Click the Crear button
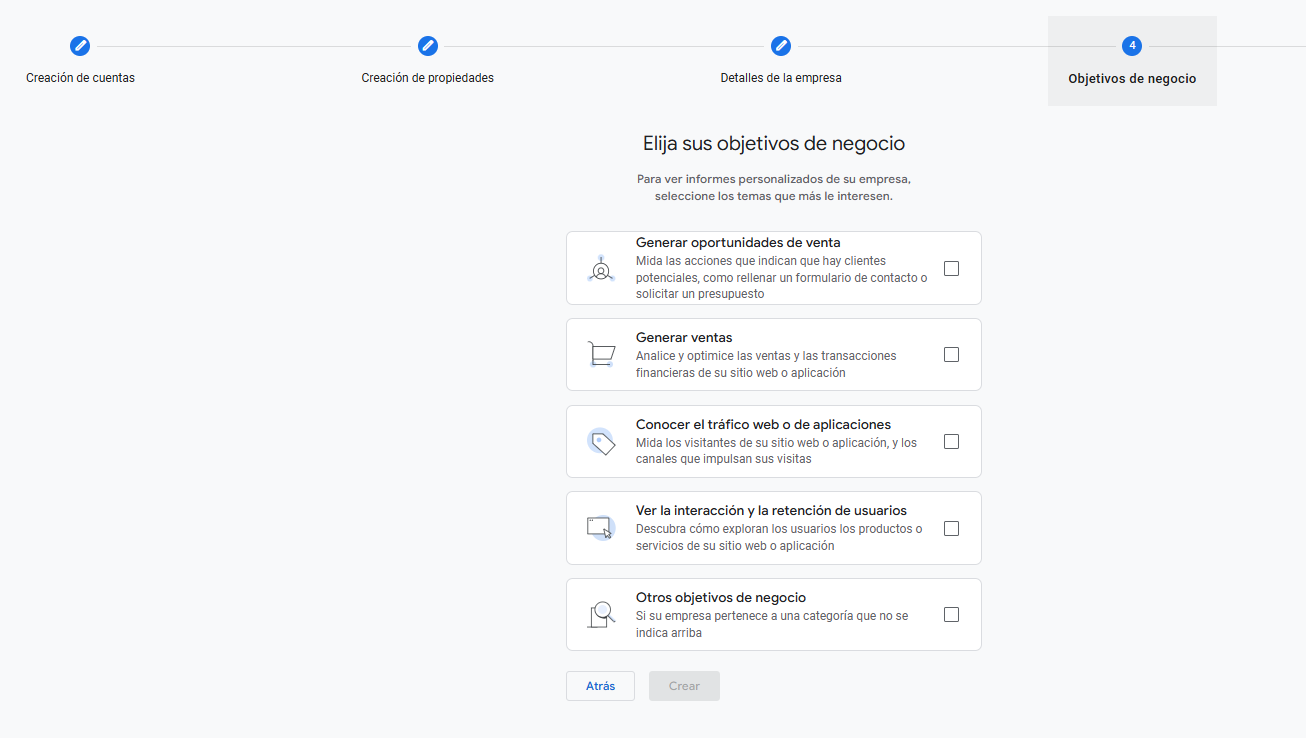Screen dimensions: 1306x738 [684, 686]
